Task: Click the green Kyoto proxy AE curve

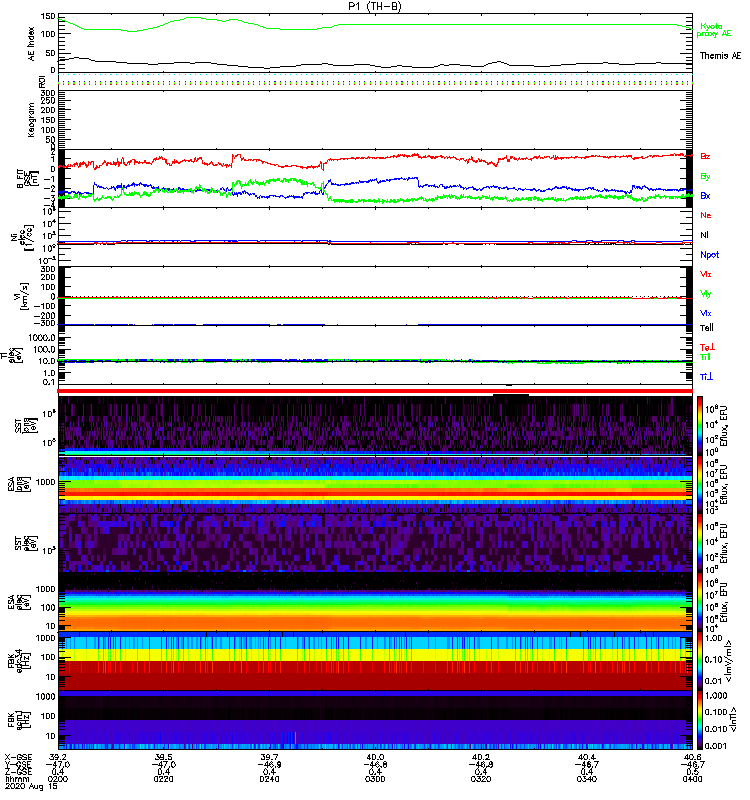Action: [375, 24]
